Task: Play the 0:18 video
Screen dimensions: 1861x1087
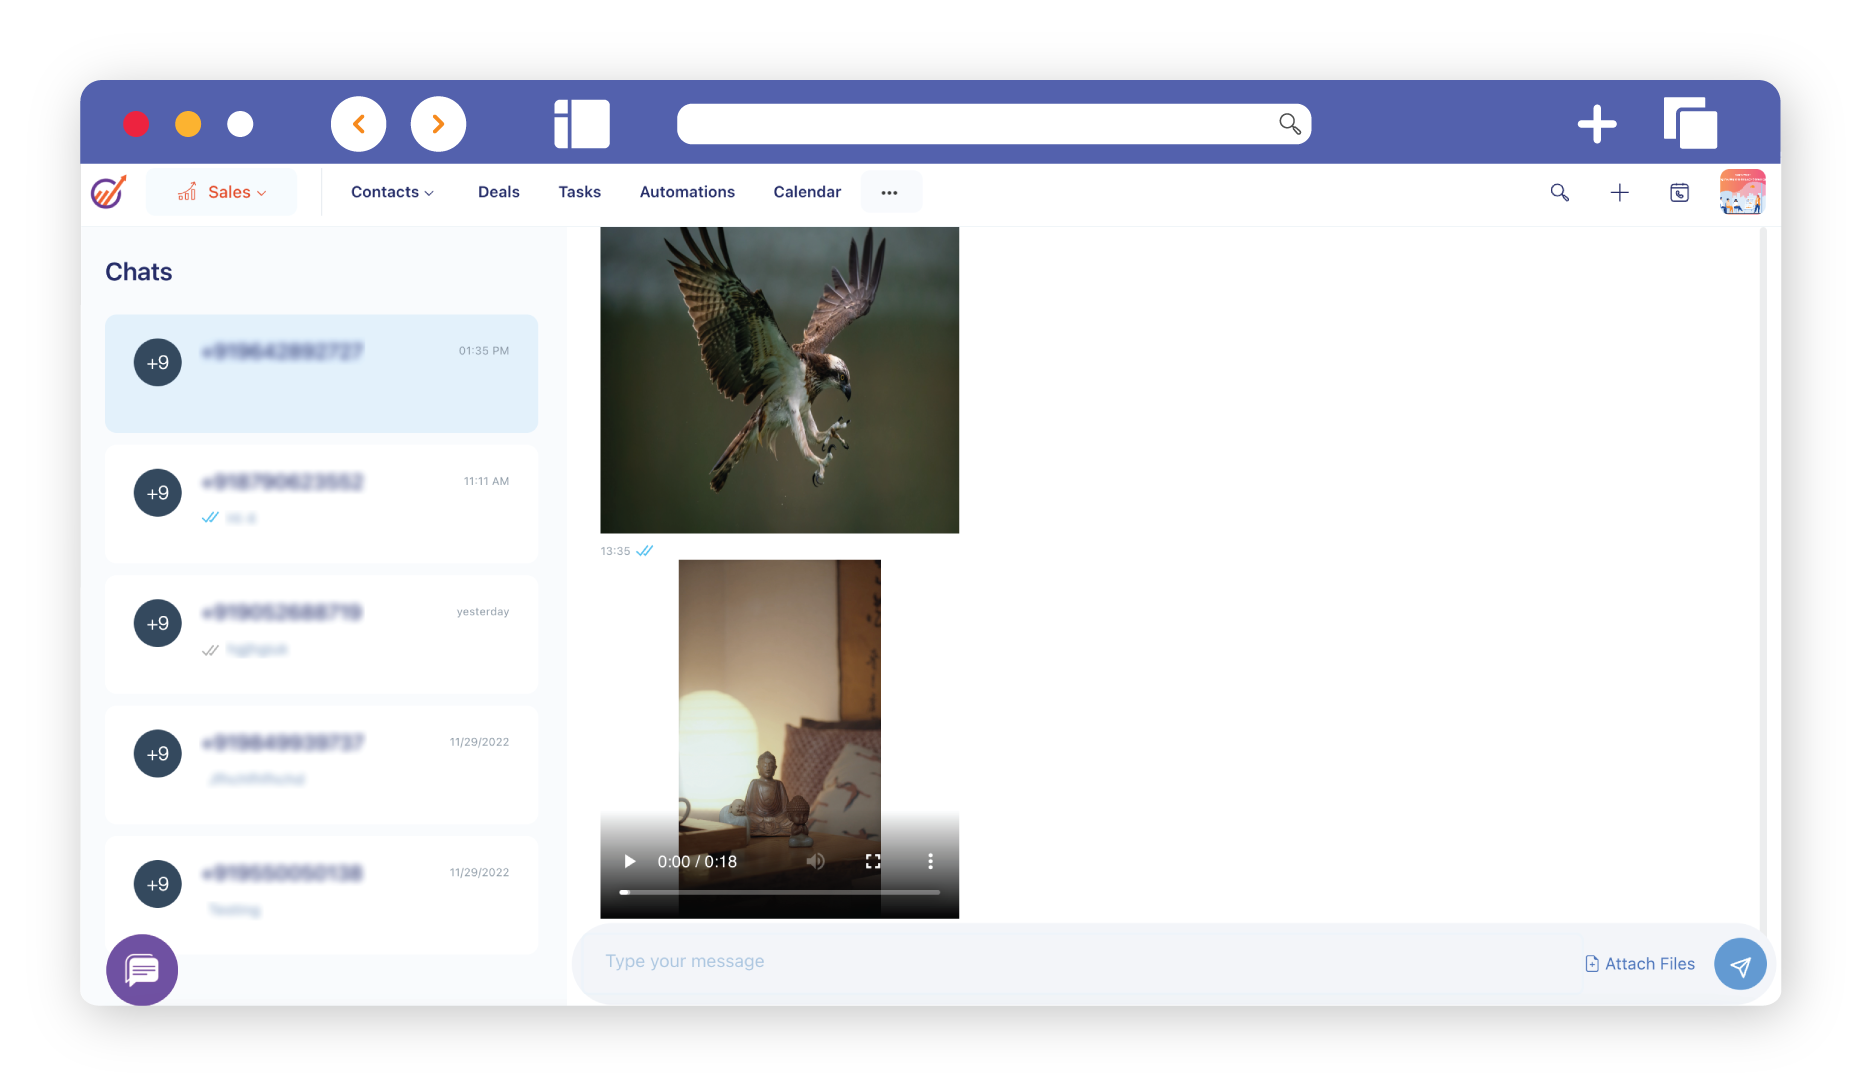Action: (x=629, y=861)
